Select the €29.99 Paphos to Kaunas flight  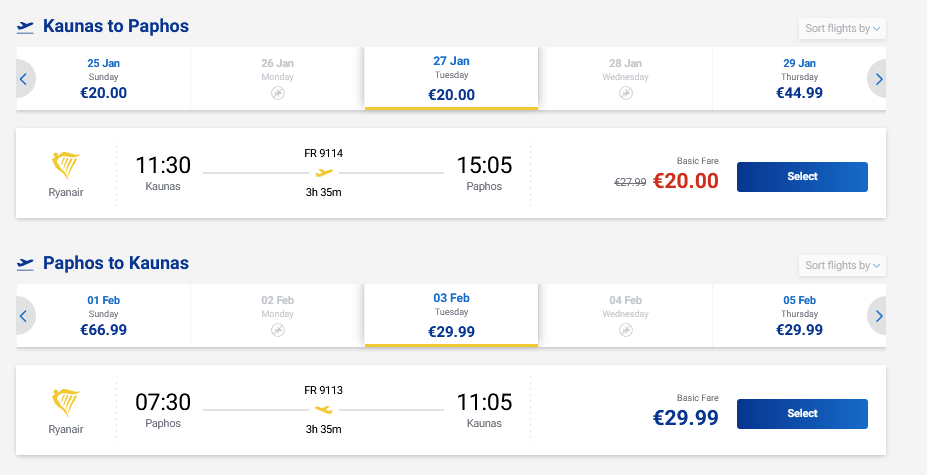[x=802, y=414]
